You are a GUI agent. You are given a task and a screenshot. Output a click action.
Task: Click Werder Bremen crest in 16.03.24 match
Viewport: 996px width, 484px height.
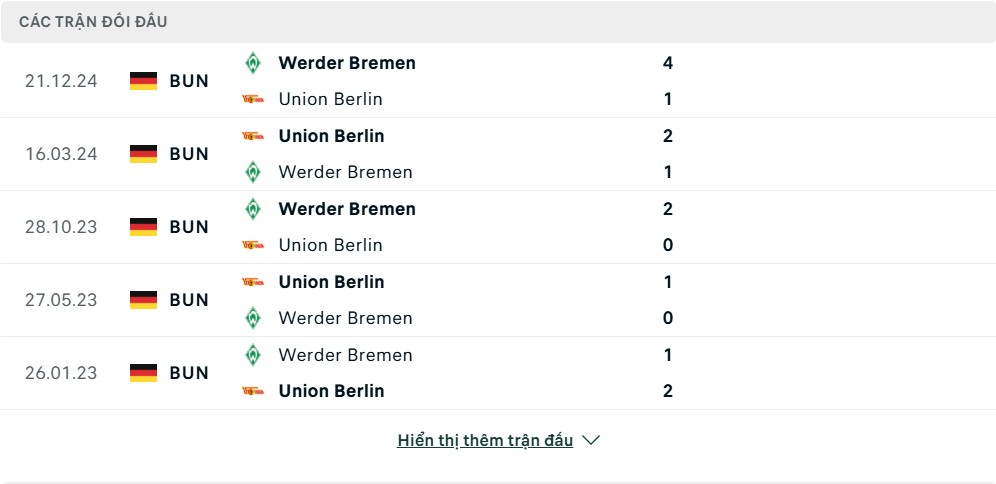click(x=253, y=172)
